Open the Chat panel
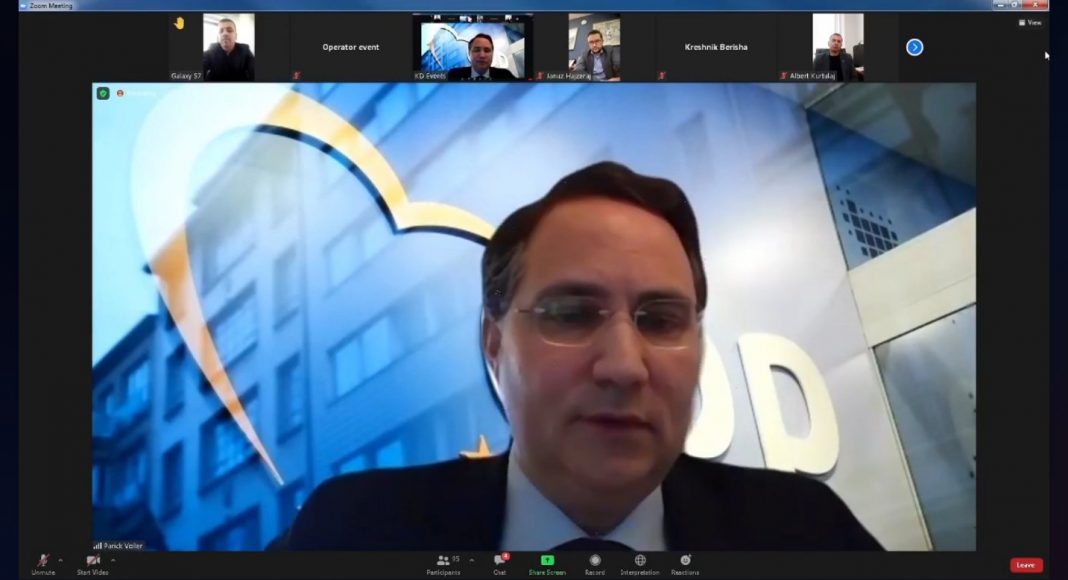The image size is (1068, 580). [499, 561]
